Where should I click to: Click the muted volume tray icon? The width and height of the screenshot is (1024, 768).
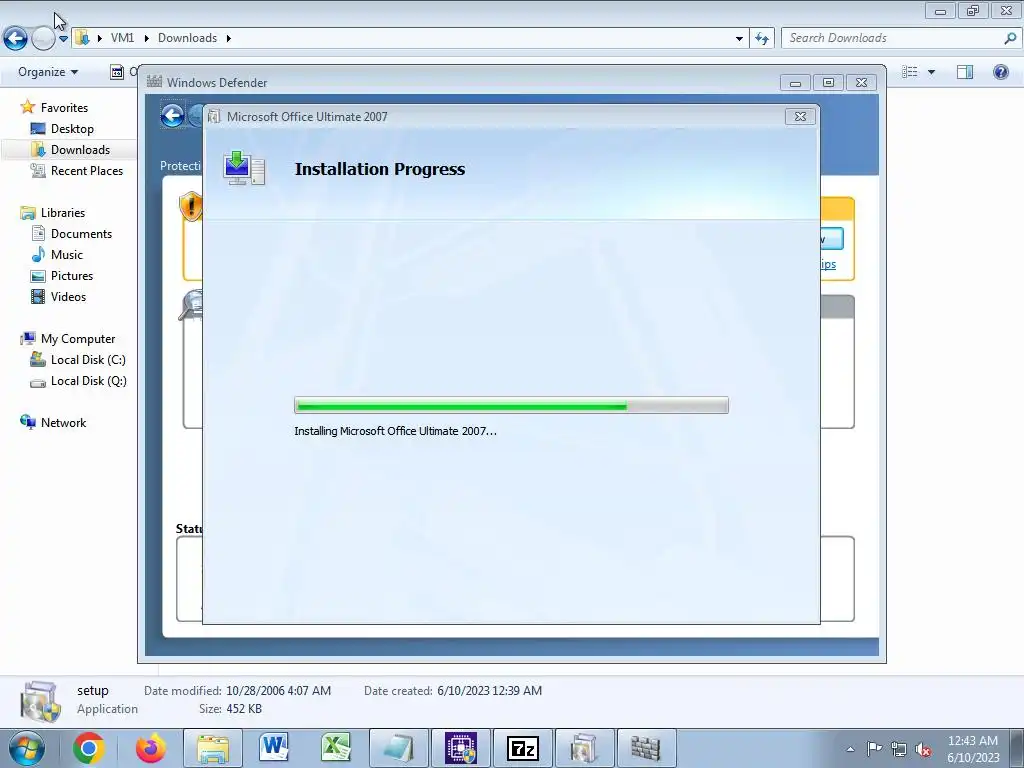923,749
